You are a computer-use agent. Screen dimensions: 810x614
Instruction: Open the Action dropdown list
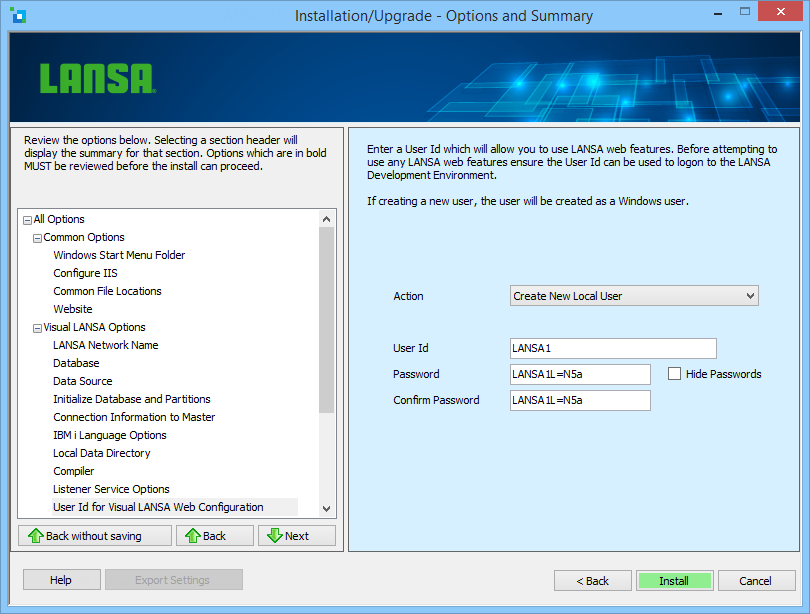pos(634,296)
